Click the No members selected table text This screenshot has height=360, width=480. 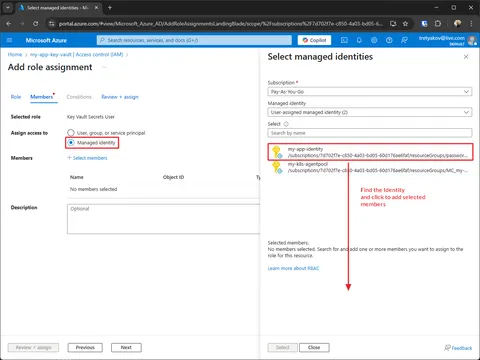[x=93, y=189]
